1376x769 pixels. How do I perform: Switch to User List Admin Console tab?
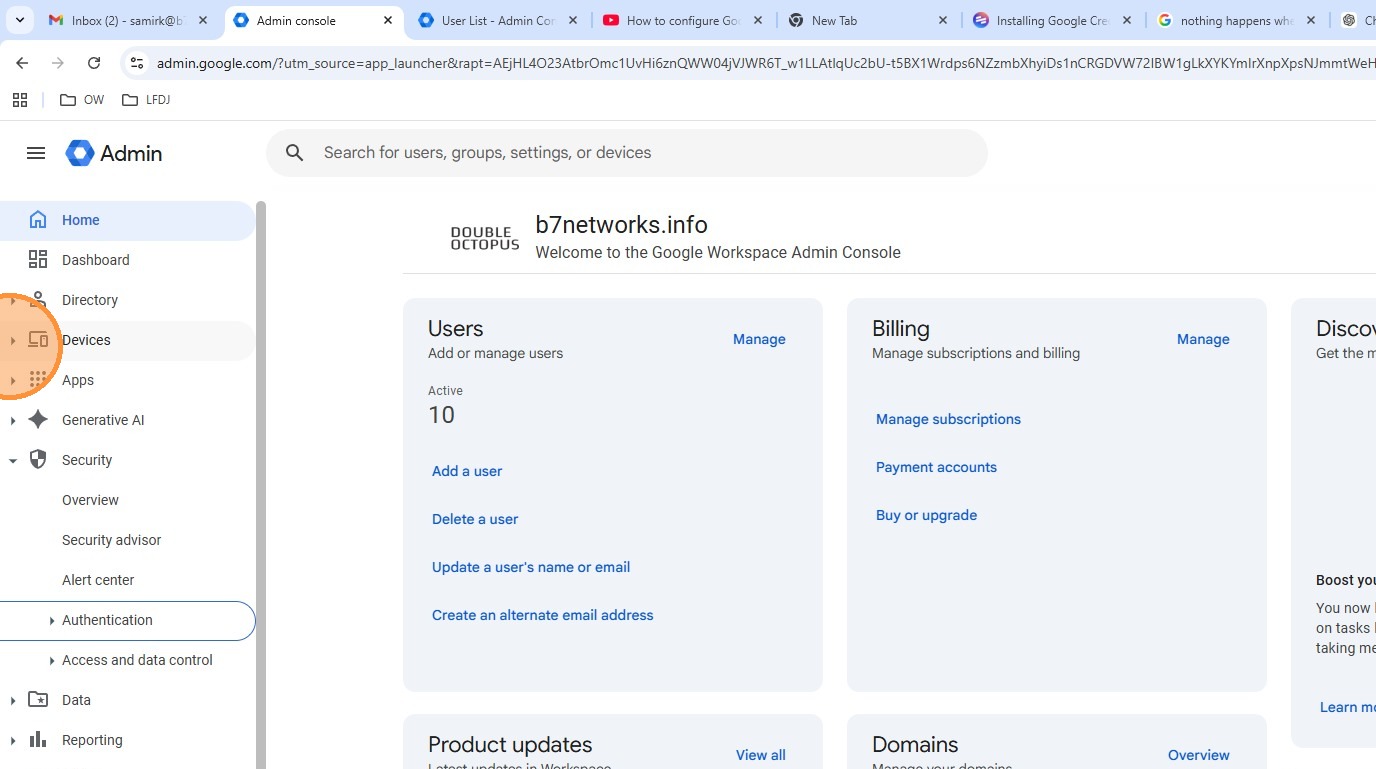498,20
